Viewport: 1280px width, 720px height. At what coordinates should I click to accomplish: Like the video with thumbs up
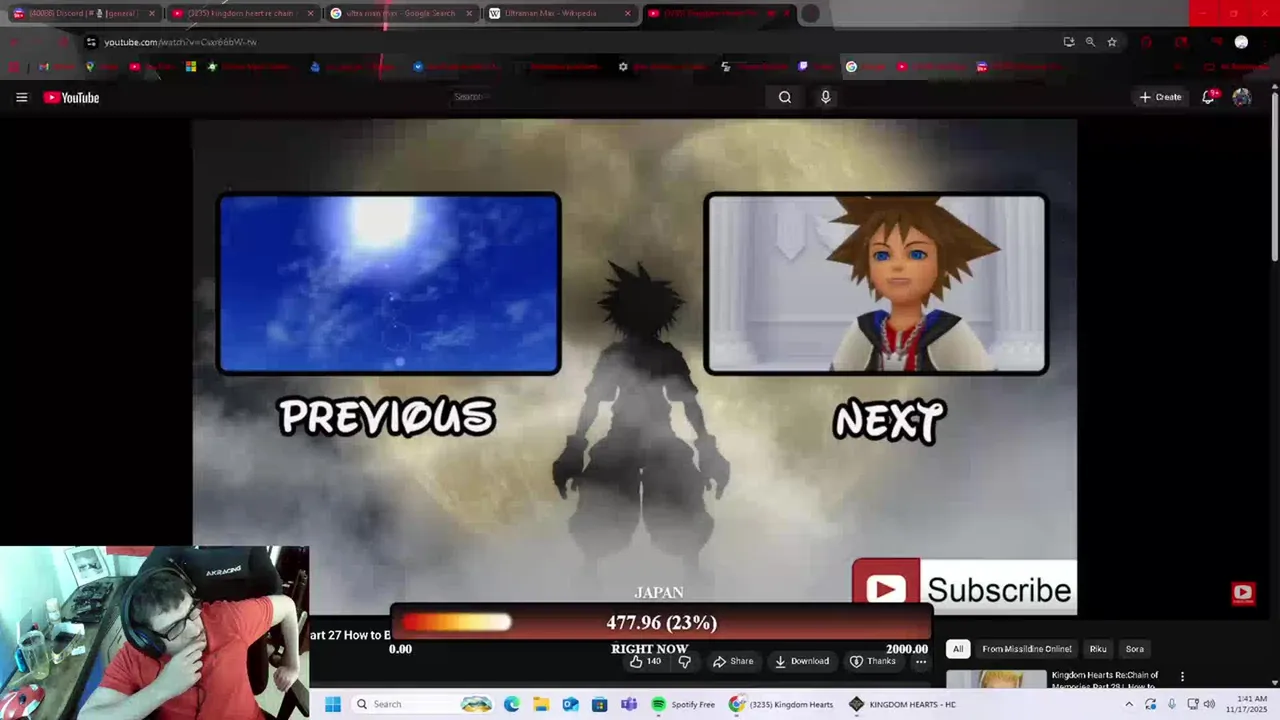point(645,661)
